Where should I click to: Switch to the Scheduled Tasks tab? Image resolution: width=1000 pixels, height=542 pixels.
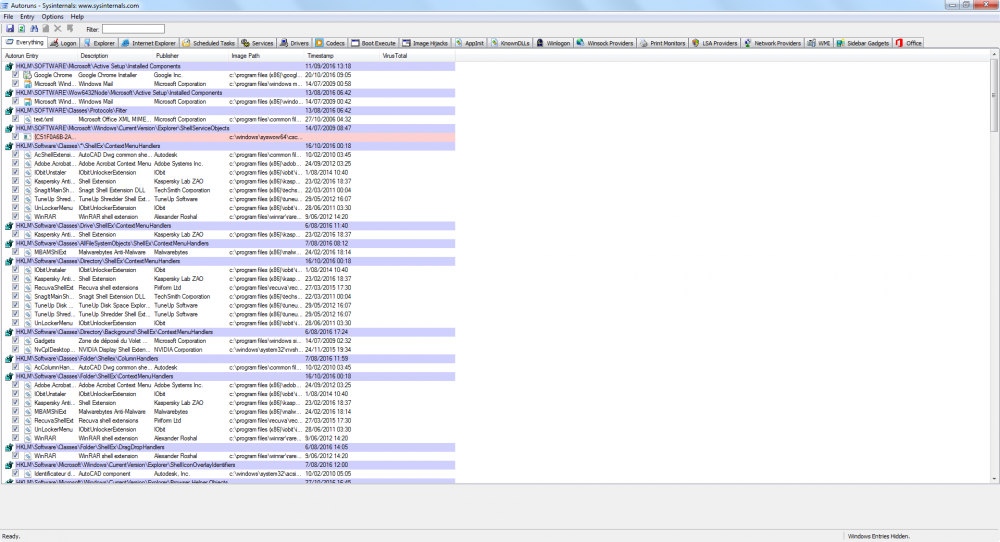[x=209, y=43]
